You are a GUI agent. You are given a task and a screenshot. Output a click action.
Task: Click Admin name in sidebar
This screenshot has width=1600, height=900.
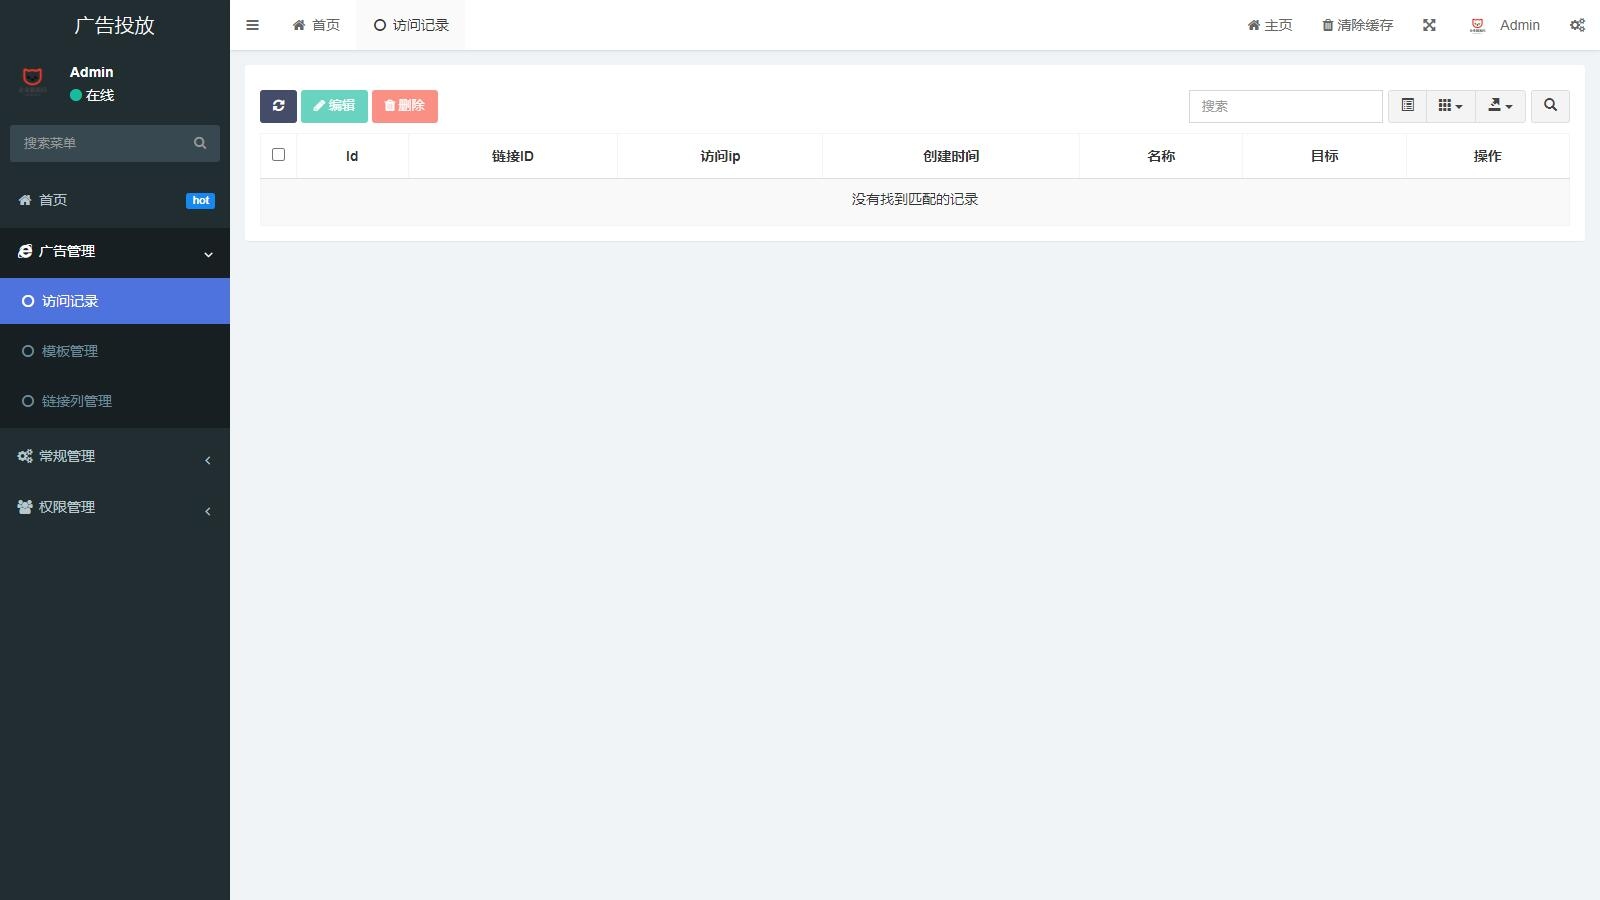point(91,72)
